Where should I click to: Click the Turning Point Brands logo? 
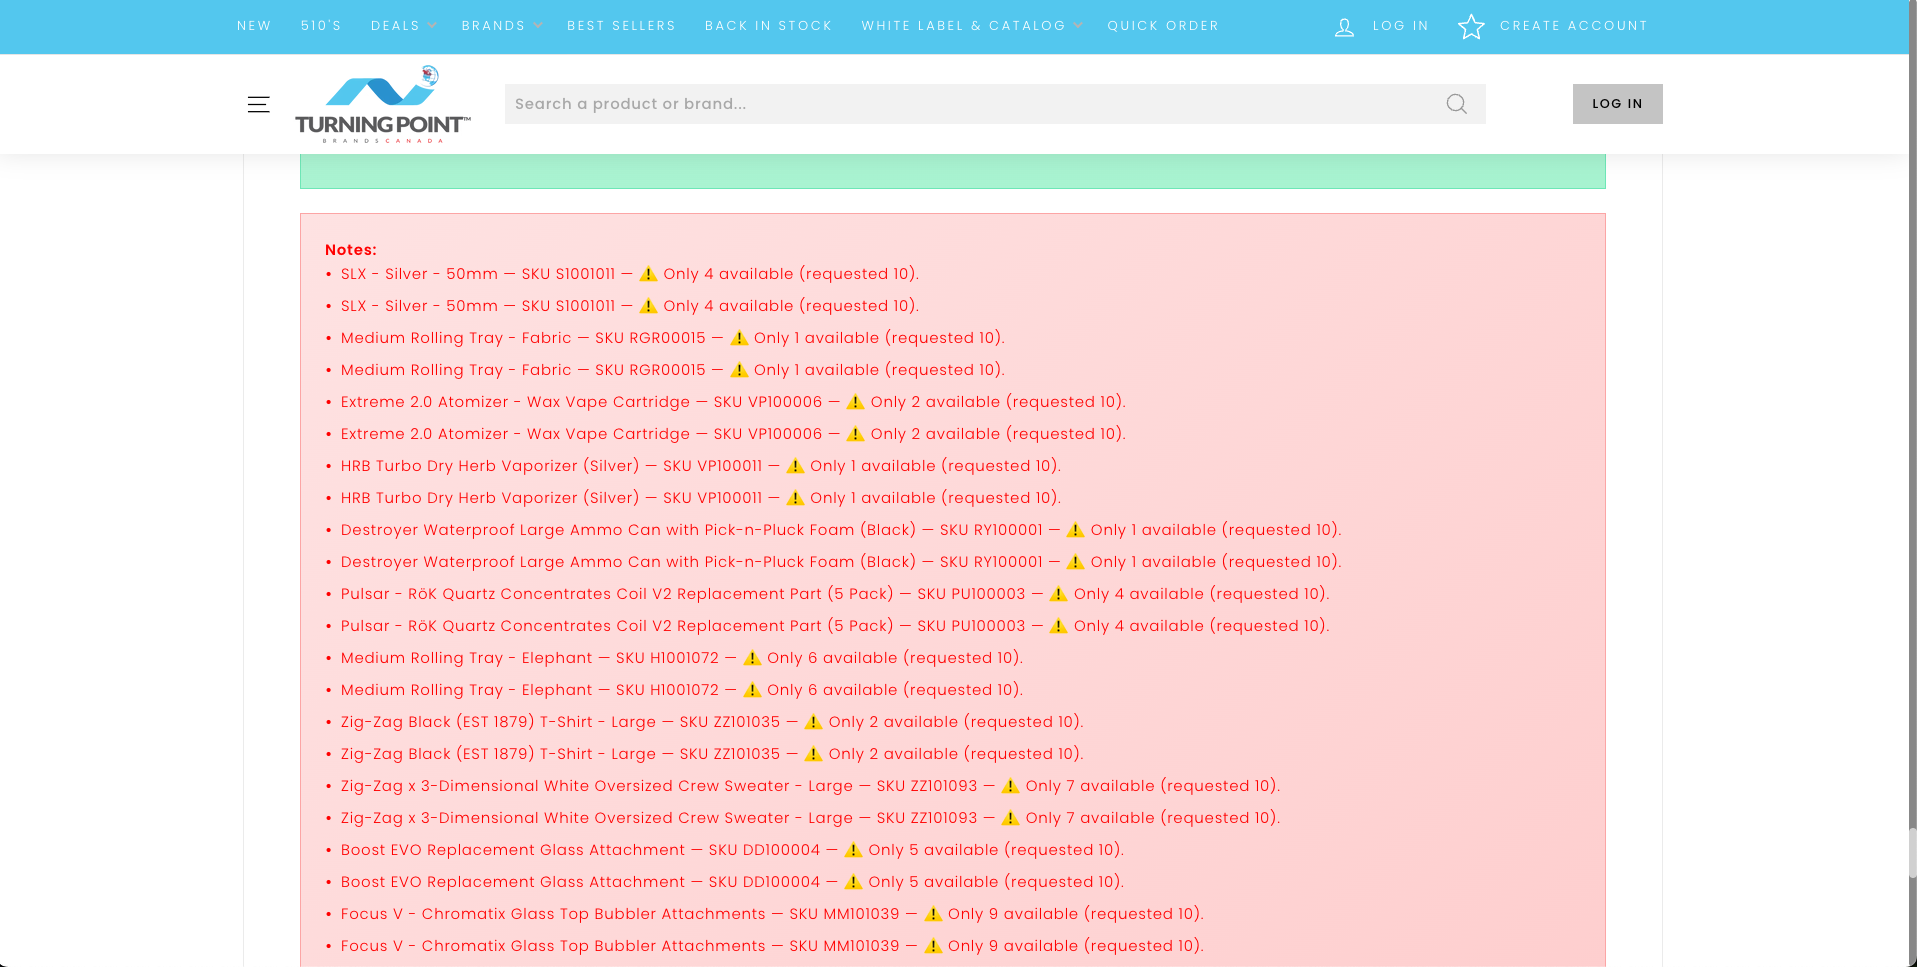tap(382, 104)
